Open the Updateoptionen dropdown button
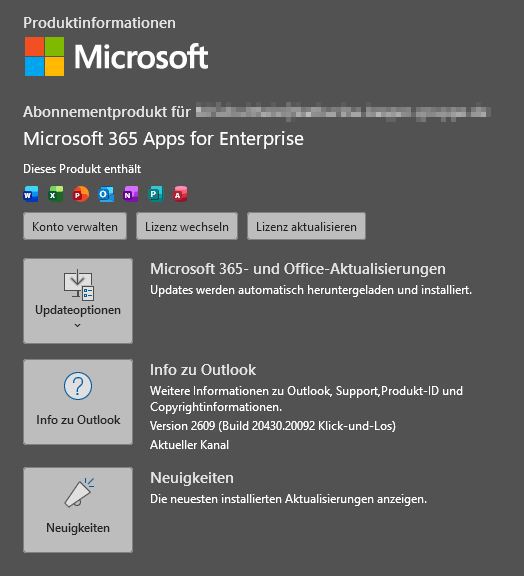This screenshot has height=576, width=524. (x=78, y=301)
